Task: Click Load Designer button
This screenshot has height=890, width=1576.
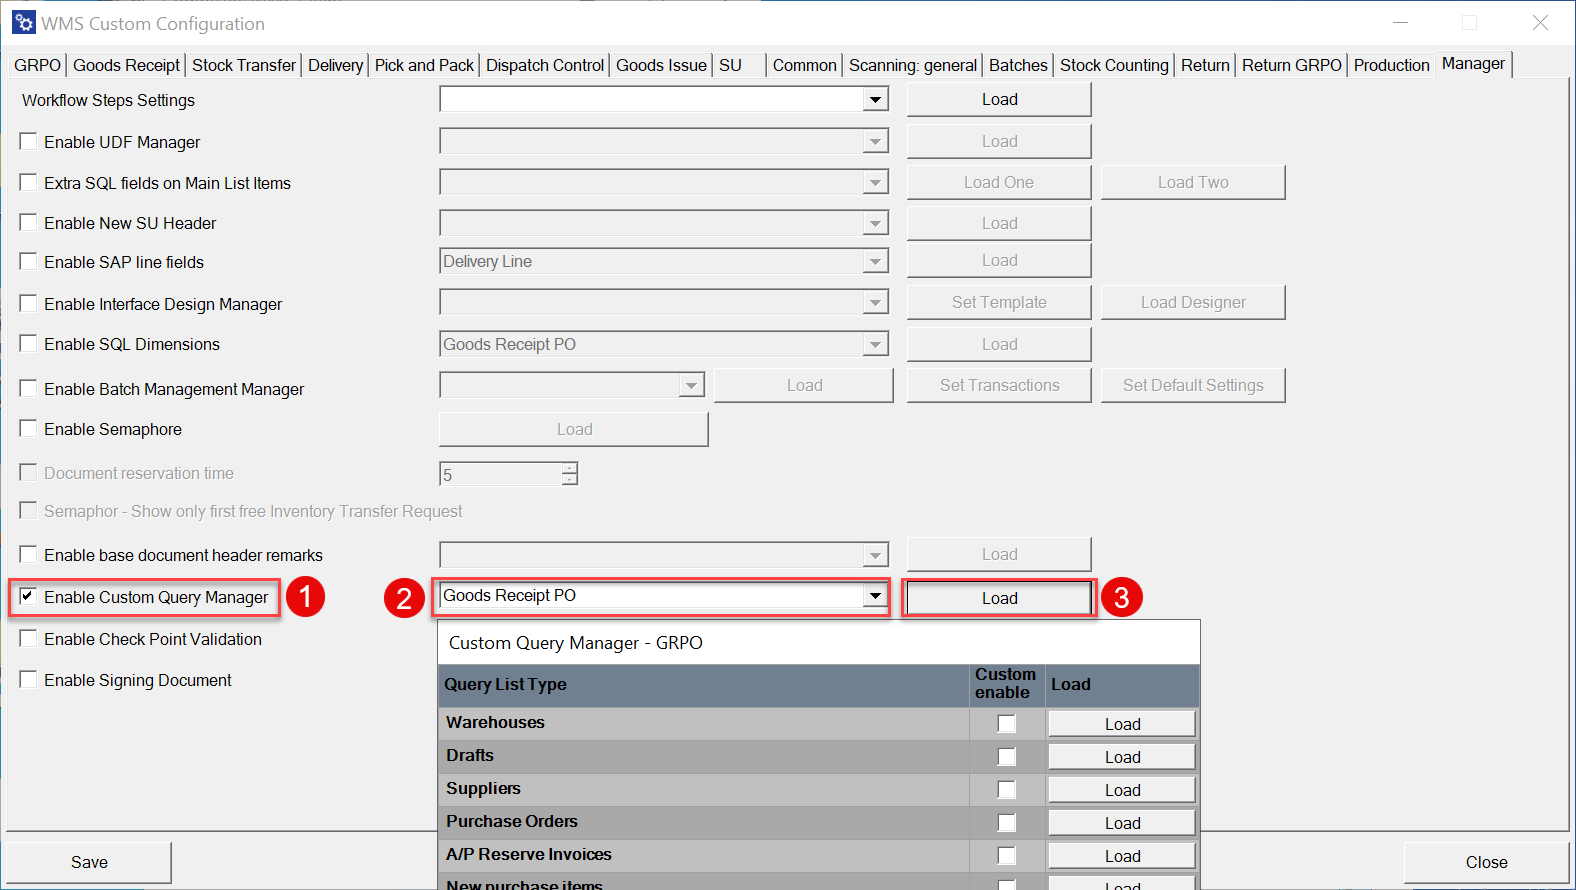Action: pos(1193,302)
